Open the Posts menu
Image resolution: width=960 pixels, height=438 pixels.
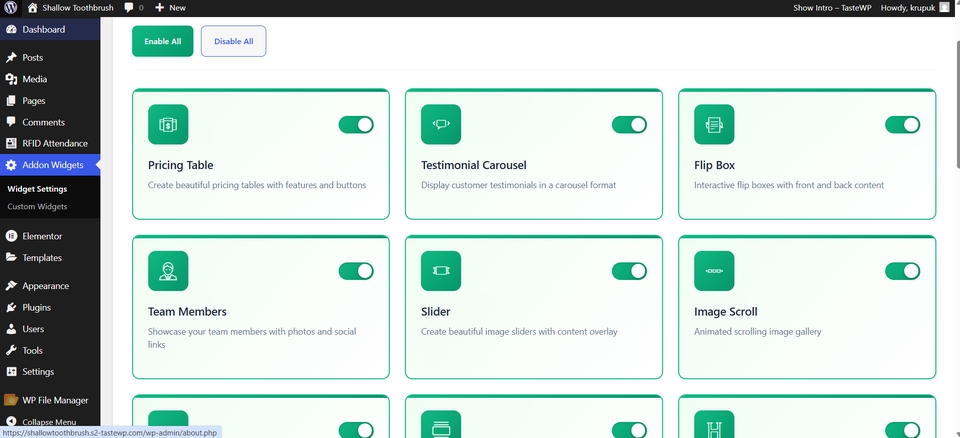50,58
